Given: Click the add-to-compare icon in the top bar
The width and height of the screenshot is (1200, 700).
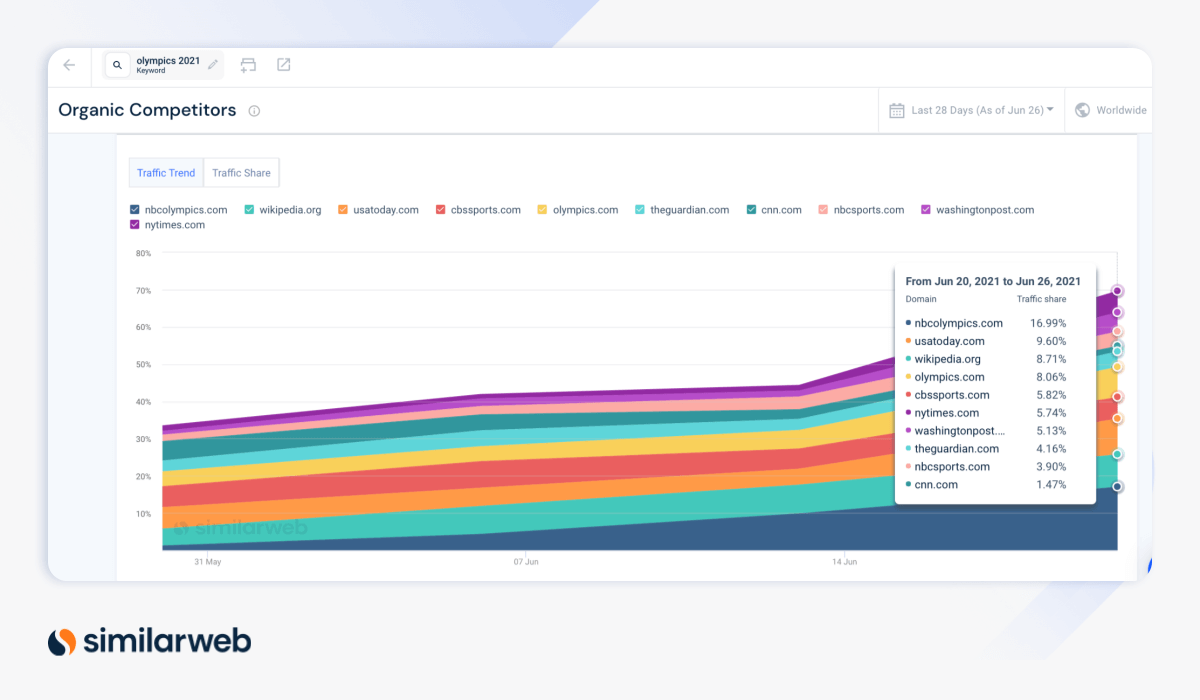Looking at the screenshot, I should pos(248,65).
